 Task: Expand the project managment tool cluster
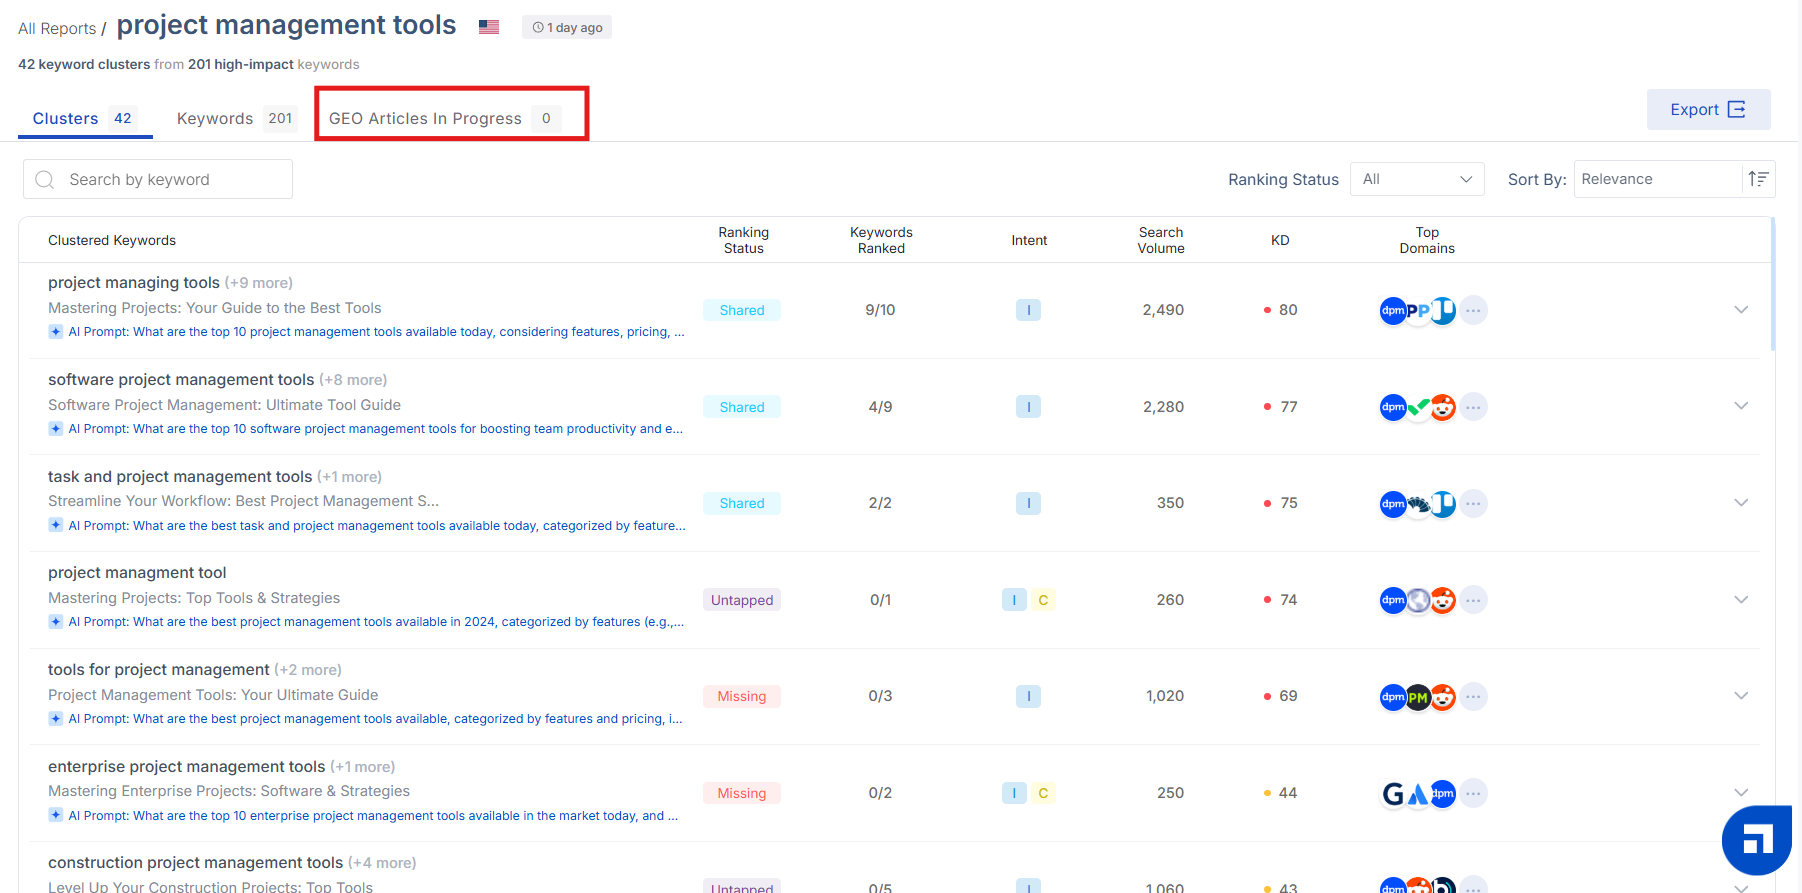tap(1741, 600)
